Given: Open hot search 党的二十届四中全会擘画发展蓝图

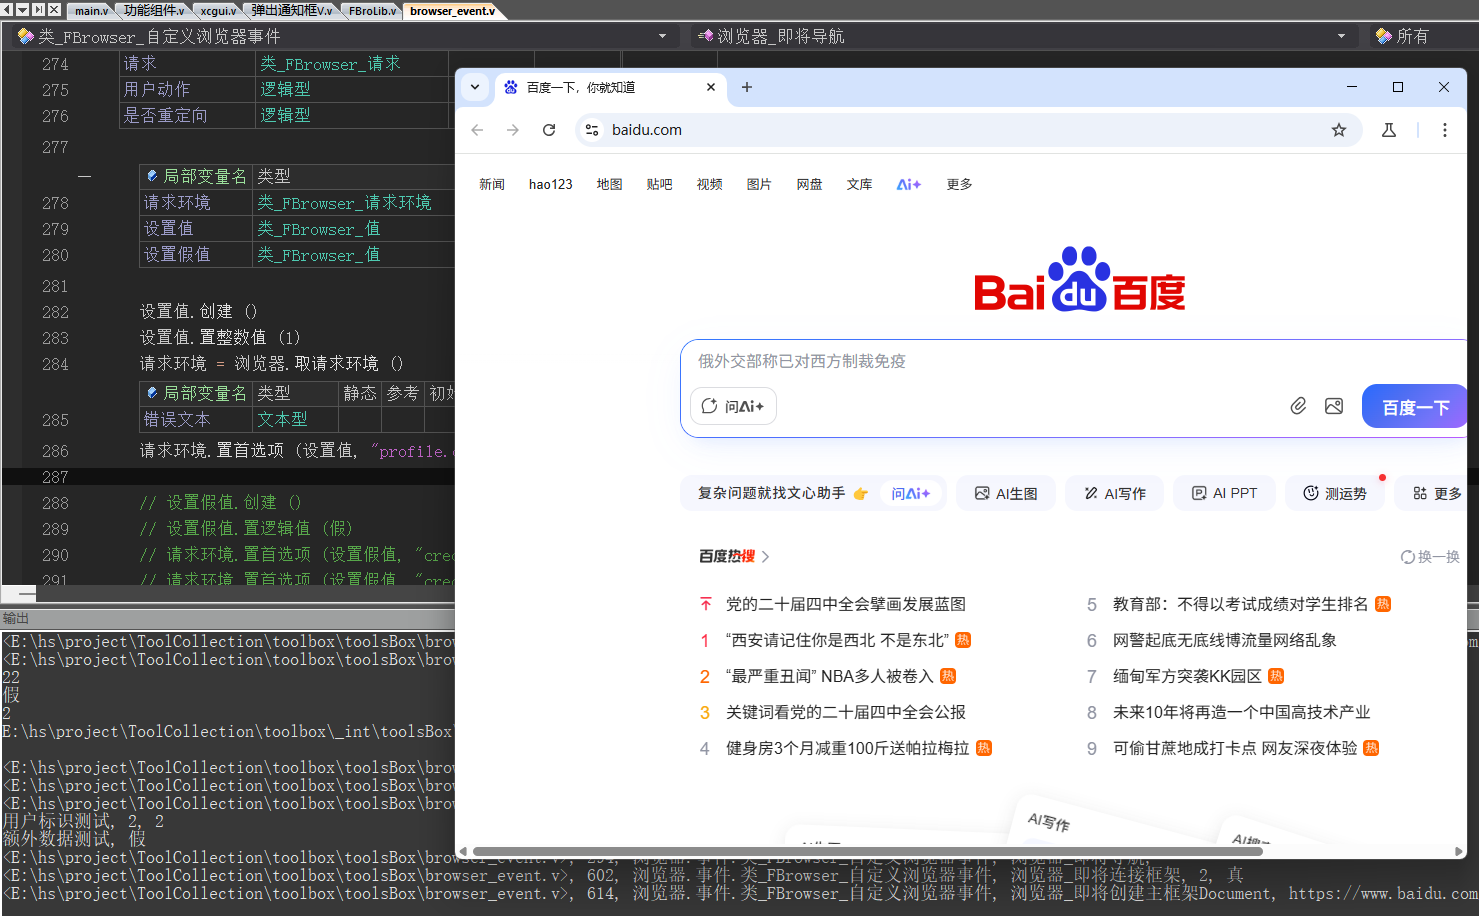Looking at the screenshot, I should click(846, 604).
